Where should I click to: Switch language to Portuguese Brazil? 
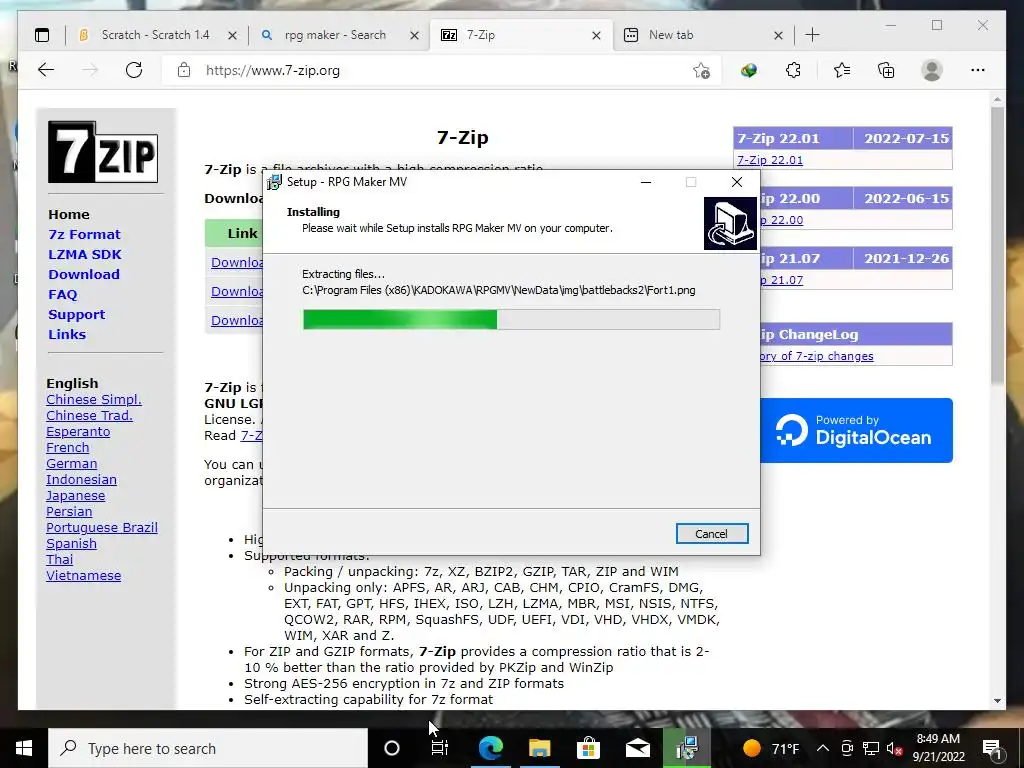coord(101,528)
